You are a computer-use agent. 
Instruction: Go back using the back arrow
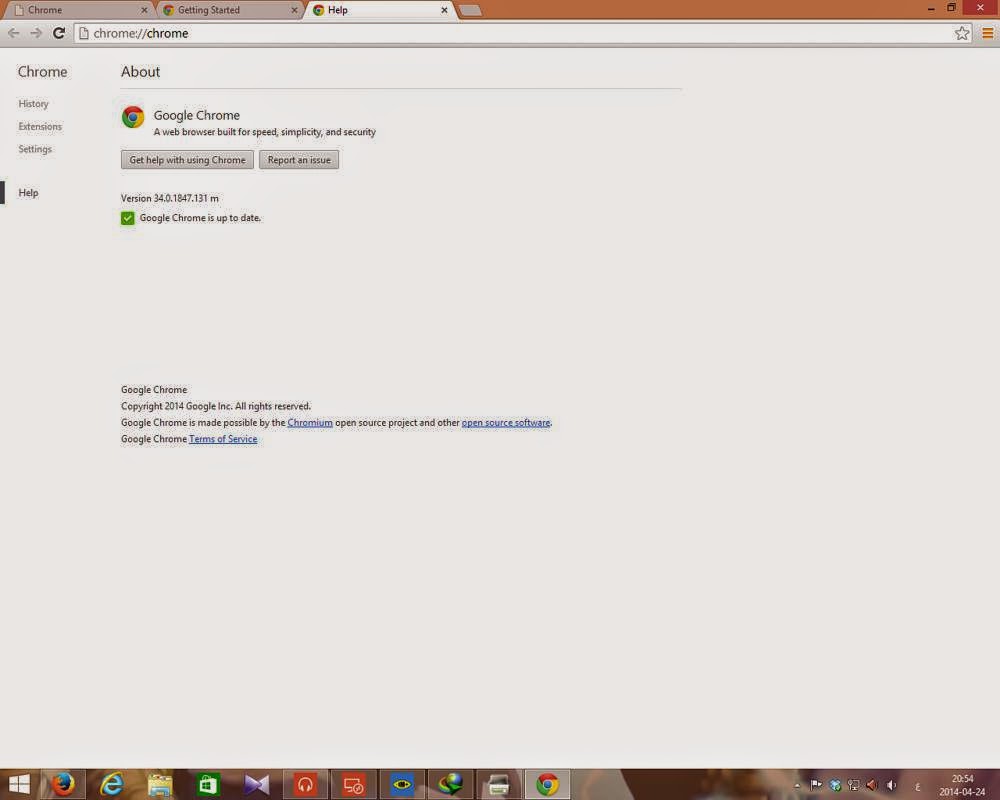(x=13, y=33)
